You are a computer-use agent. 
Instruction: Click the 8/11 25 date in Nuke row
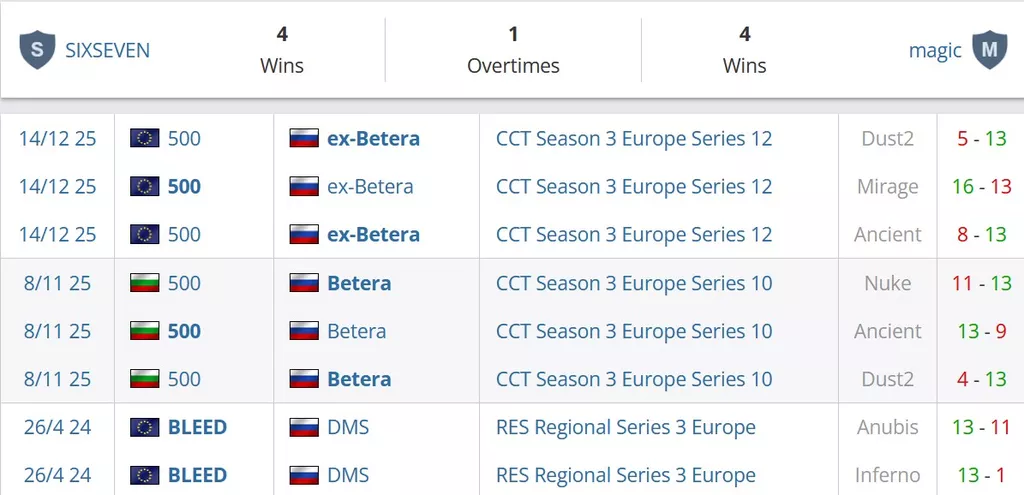coord(58,283)
